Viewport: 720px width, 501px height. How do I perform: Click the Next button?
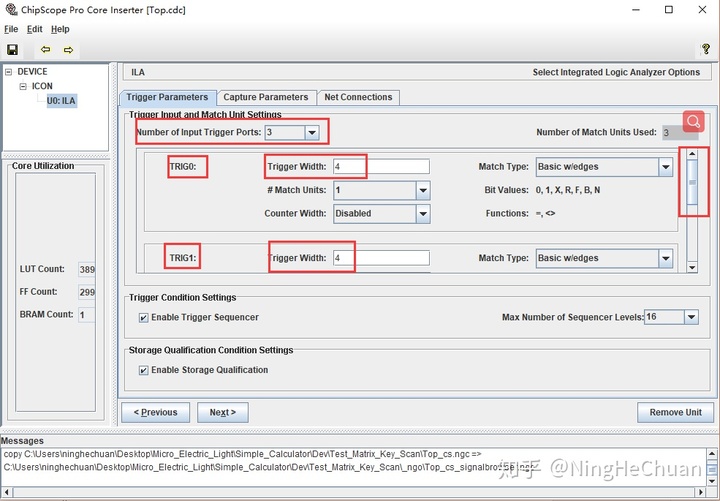tap(223, 412)
